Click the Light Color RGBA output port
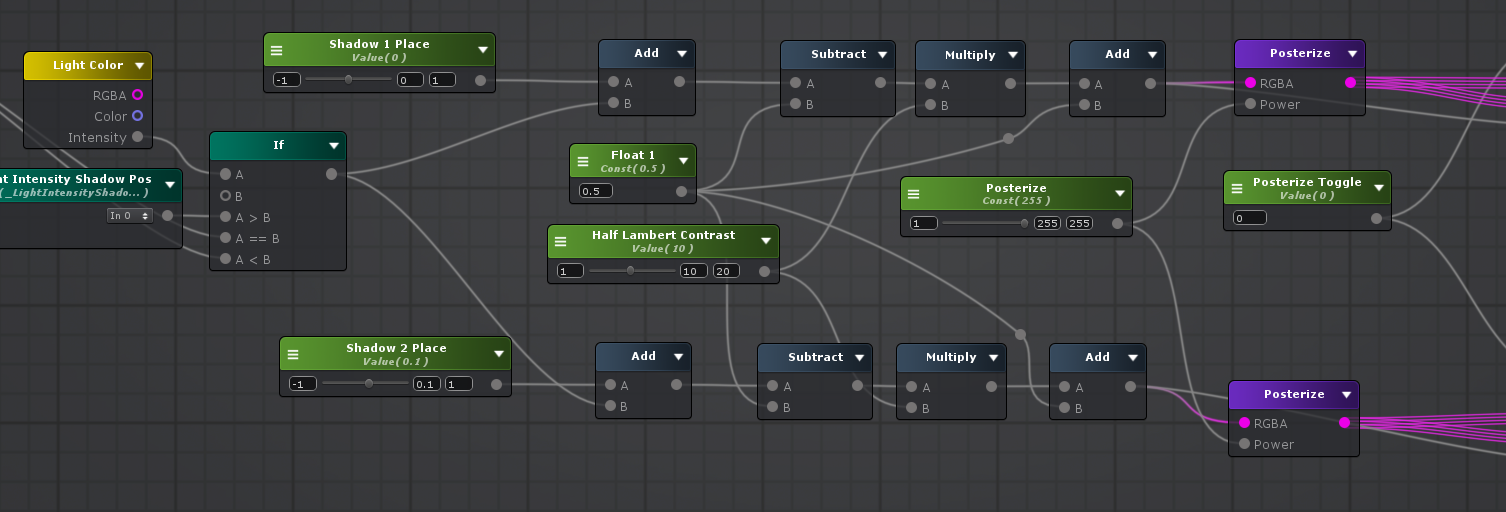This screenshot has width=1506, height=512. coord(137,95)
